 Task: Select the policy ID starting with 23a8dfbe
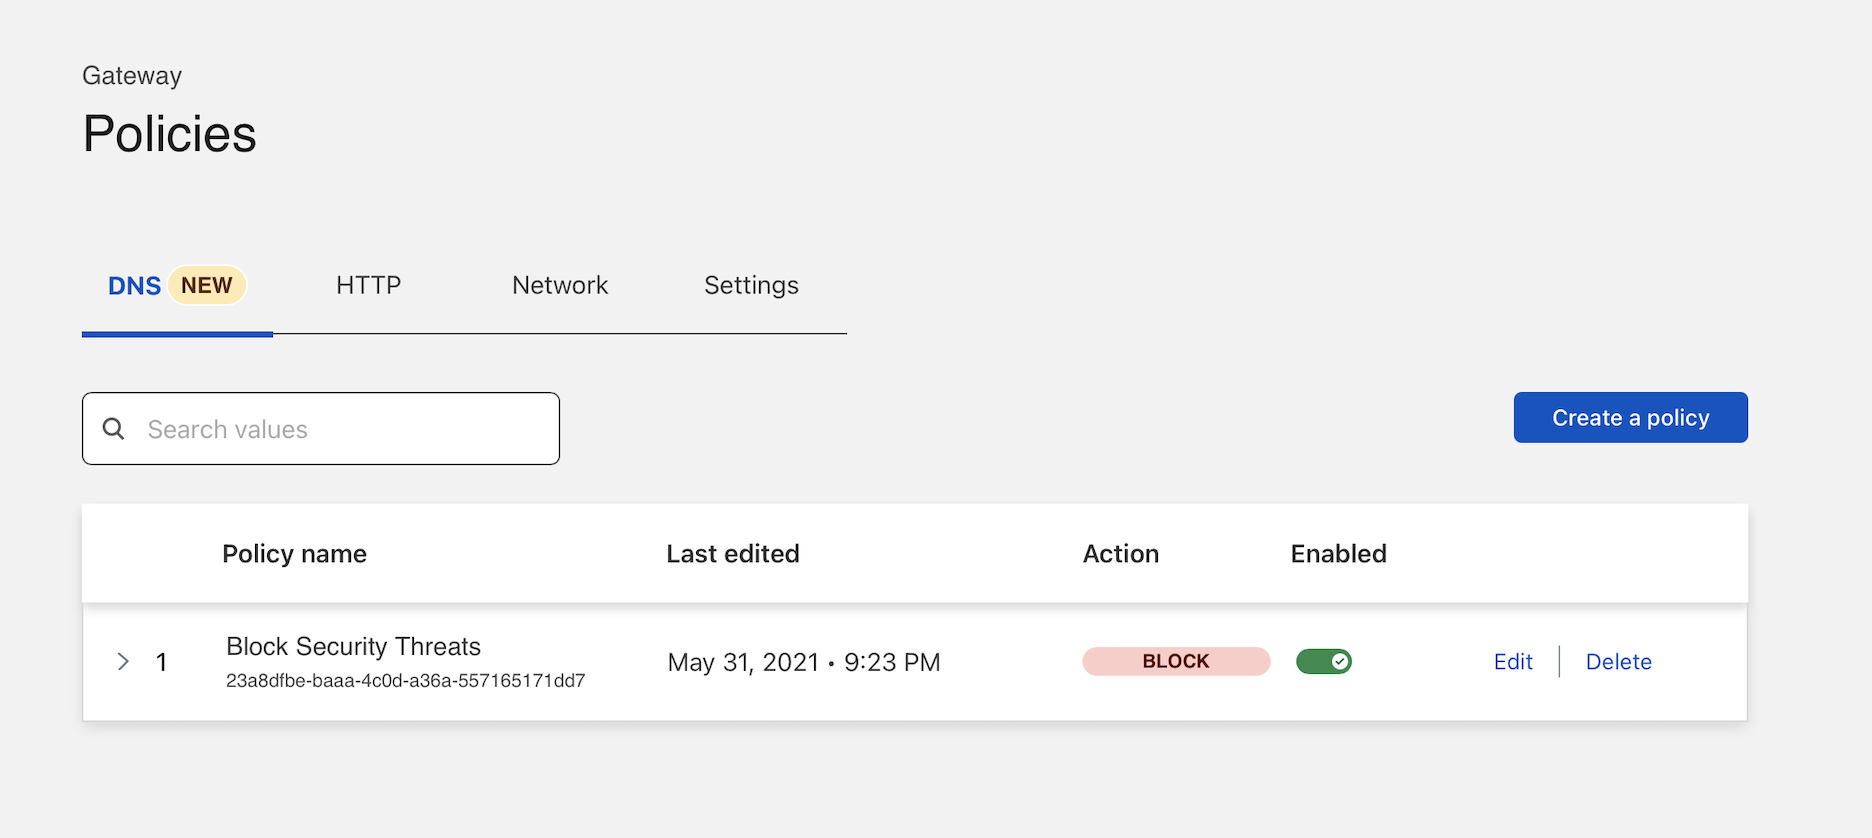405,681
